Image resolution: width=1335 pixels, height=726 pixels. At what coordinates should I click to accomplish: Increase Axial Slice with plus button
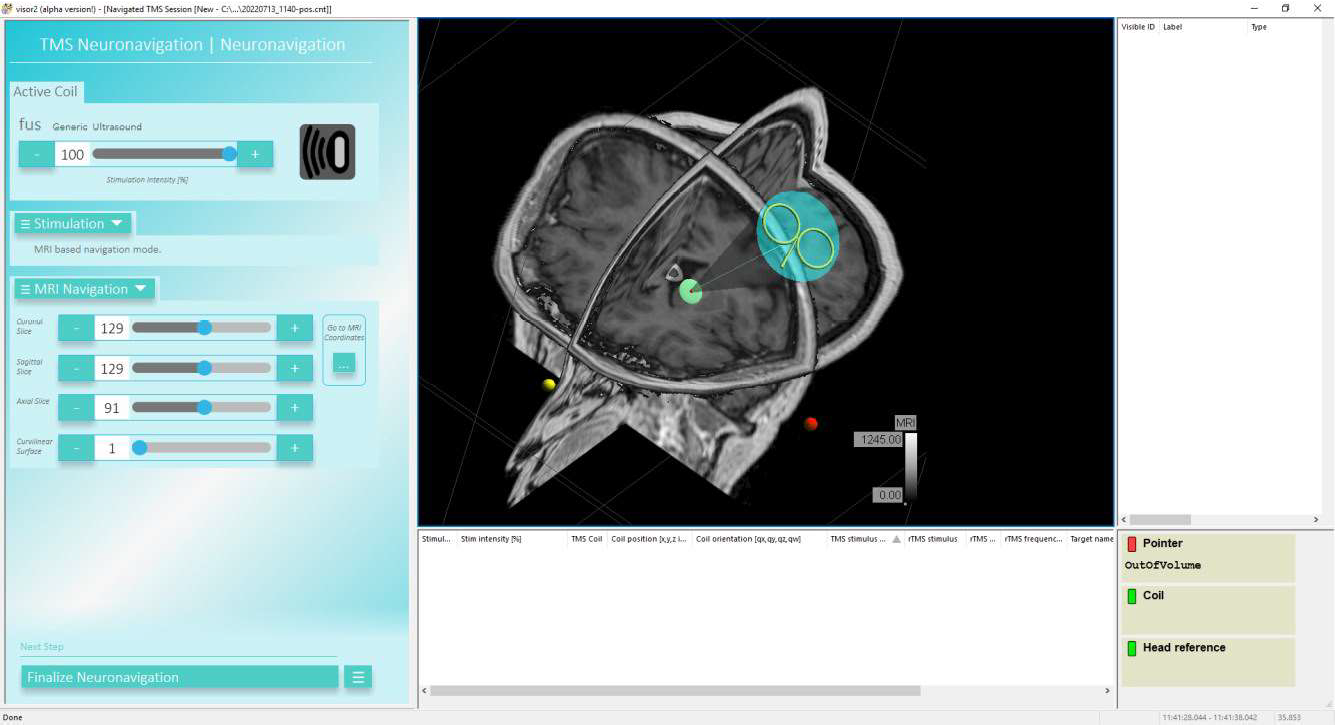(x=294, y=408)
